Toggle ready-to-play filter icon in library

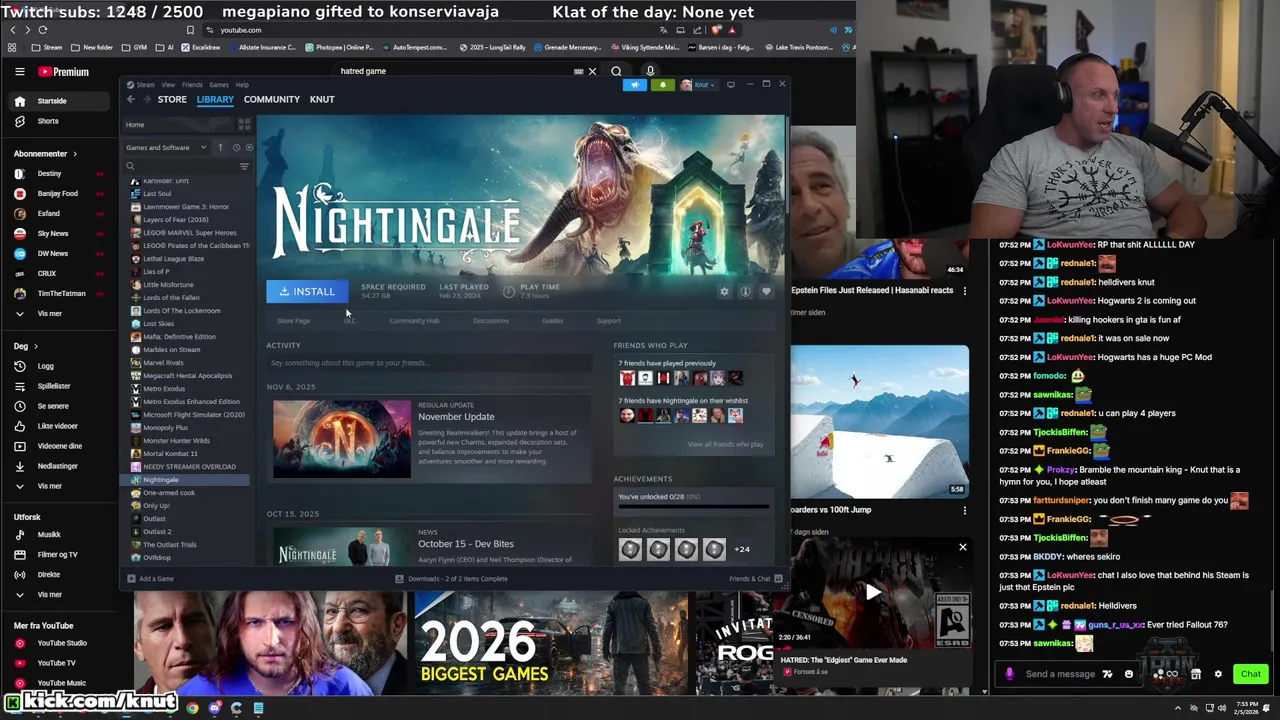pyautogui.click(x=249, y=148)
